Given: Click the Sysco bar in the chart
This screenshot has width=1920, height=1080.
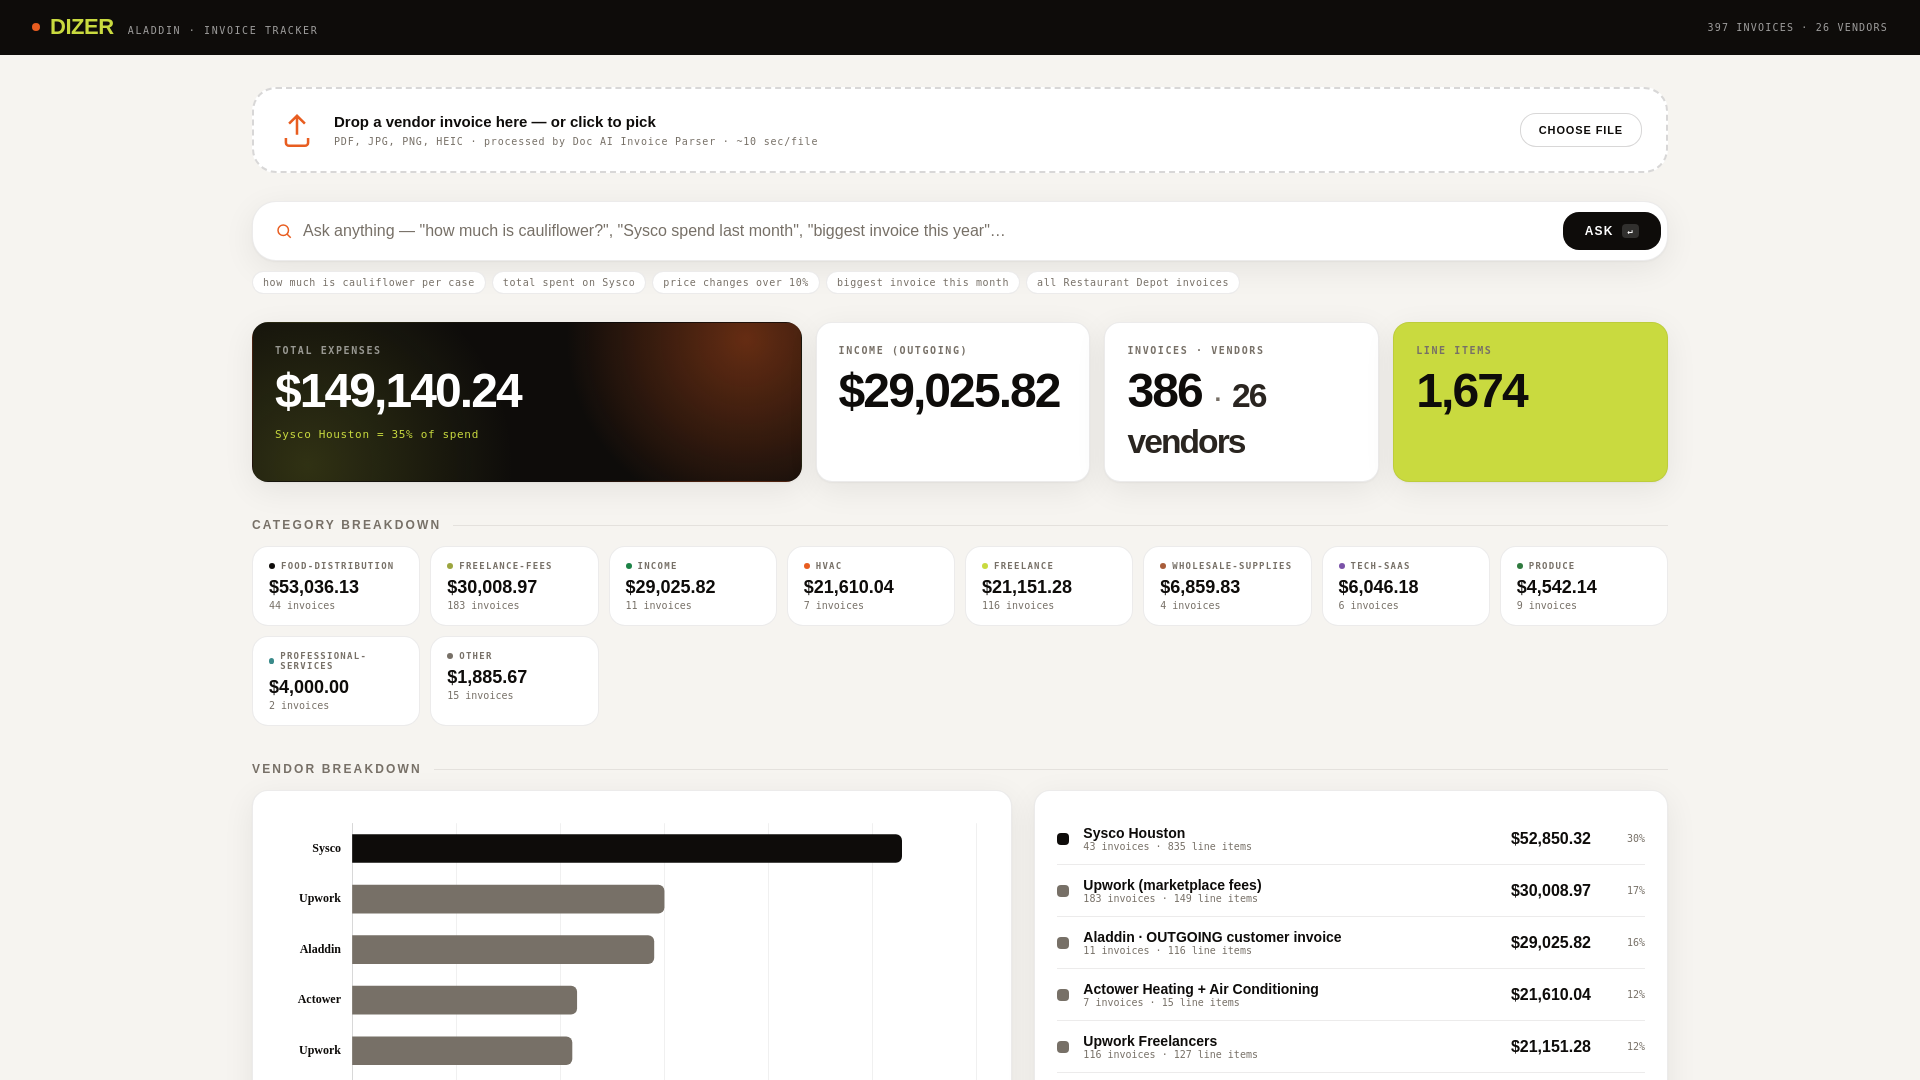Looking at the screenshot, I should point(627,848).
